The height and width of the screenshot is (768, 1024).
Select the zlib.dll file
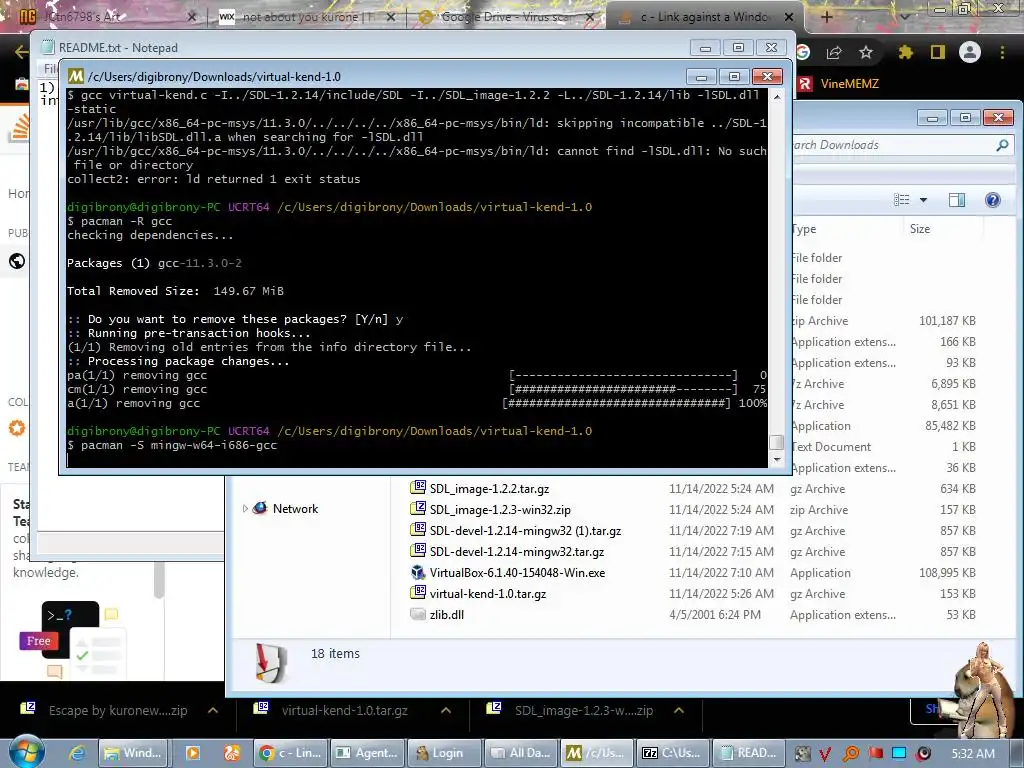(x=447, y=615)
